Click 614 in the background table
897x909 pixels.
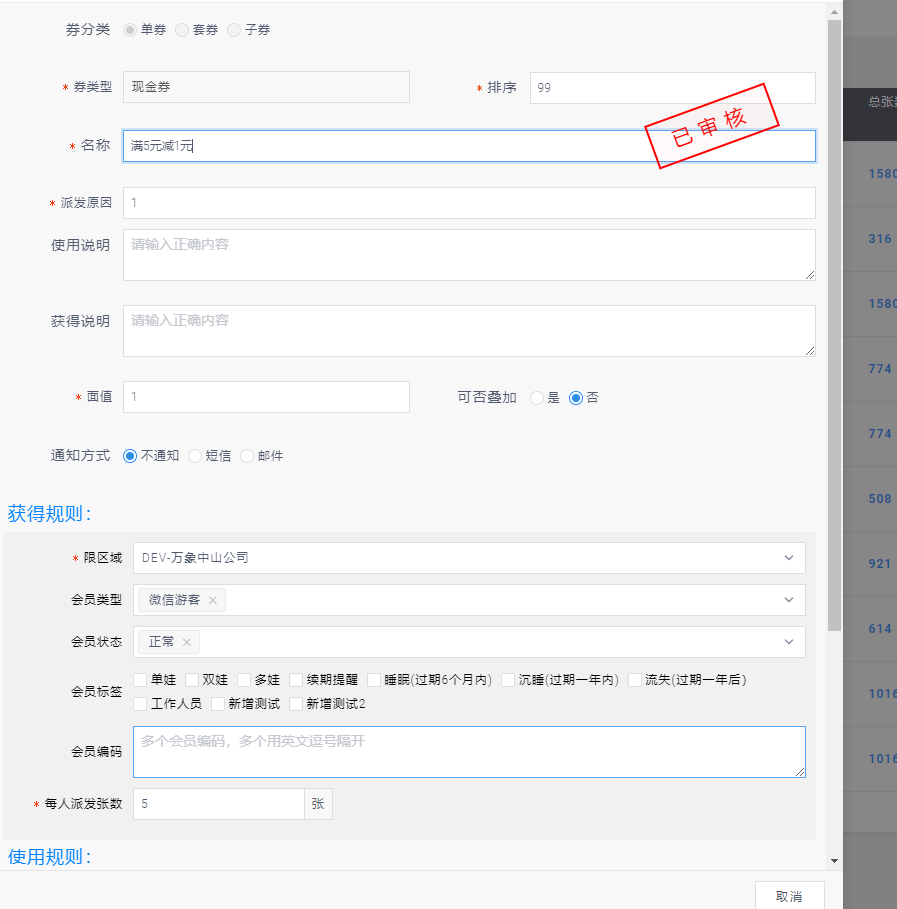pyautogui.click(x=880, y=629)
